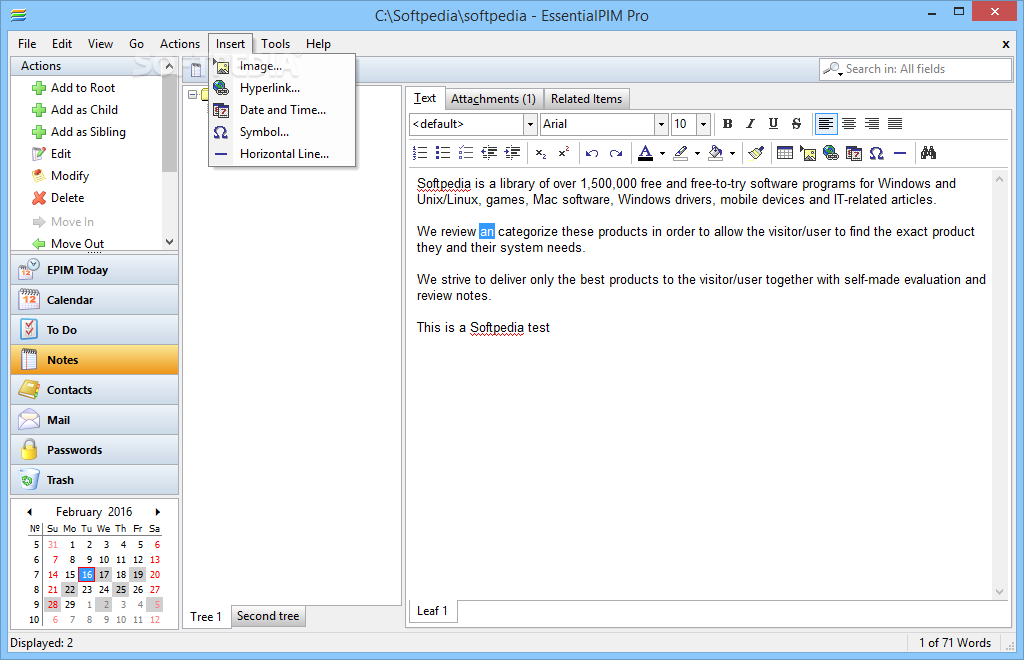
Task: Insert a hyperlink from the toolbar
Action: tap(831, 153)
